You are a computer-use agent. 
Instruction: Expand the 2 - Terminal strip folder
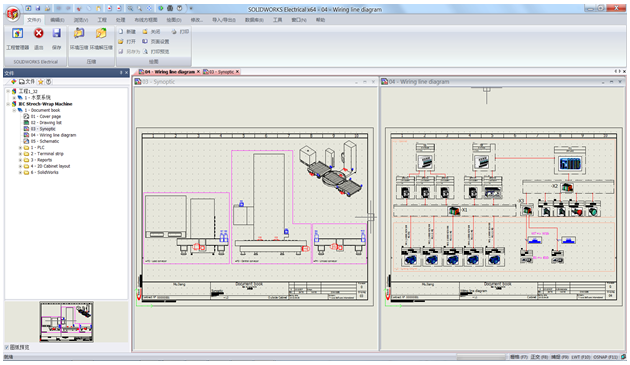[x=20, y=154]
